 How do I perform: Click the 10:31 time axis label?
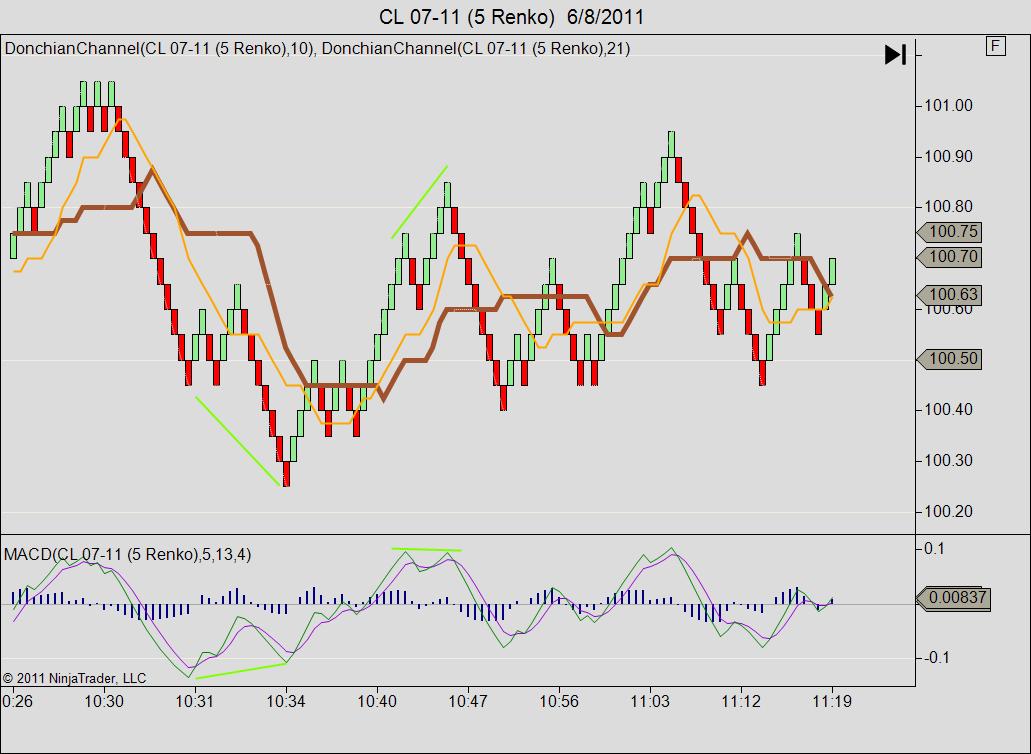(195, 701)
